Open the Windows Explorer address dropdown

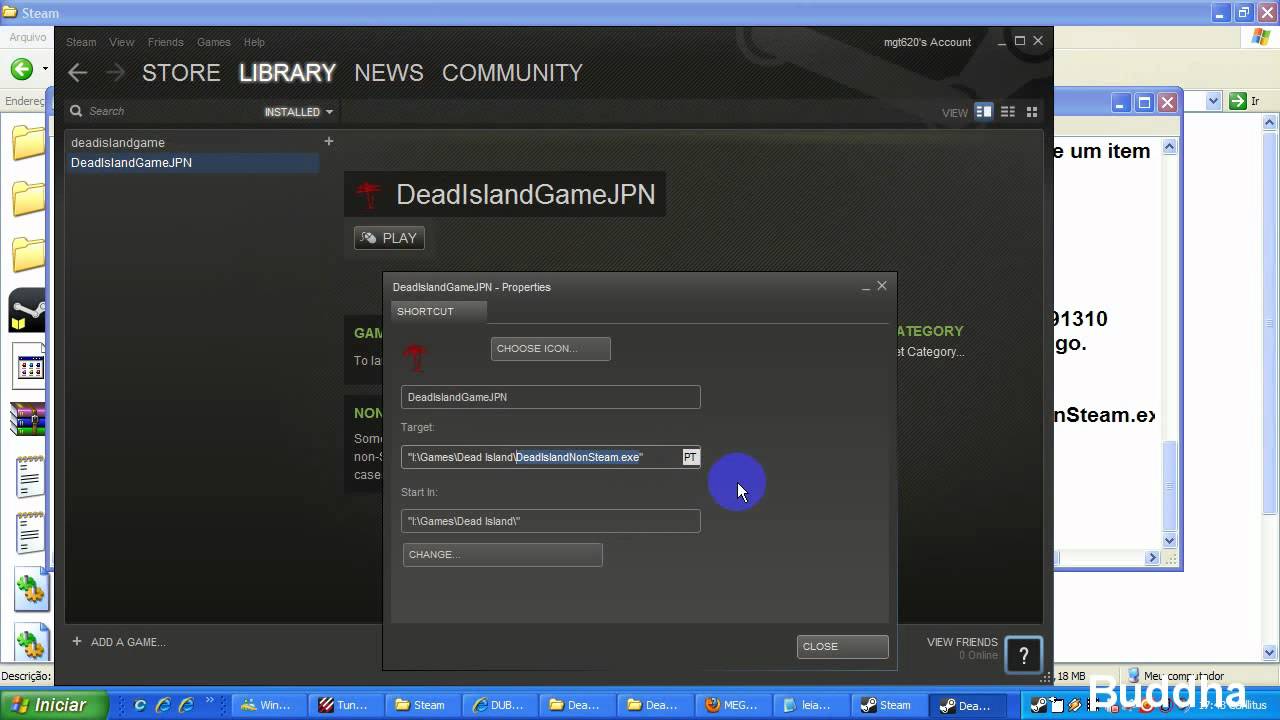pyautogui.click(x=1213, y=101)
